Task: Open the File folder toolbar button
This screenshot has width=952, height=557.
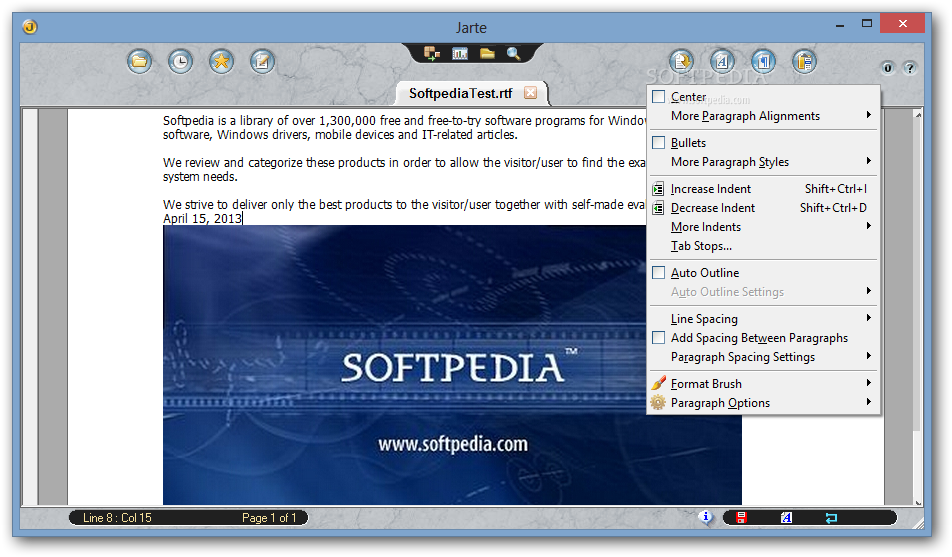Action: 140,61
